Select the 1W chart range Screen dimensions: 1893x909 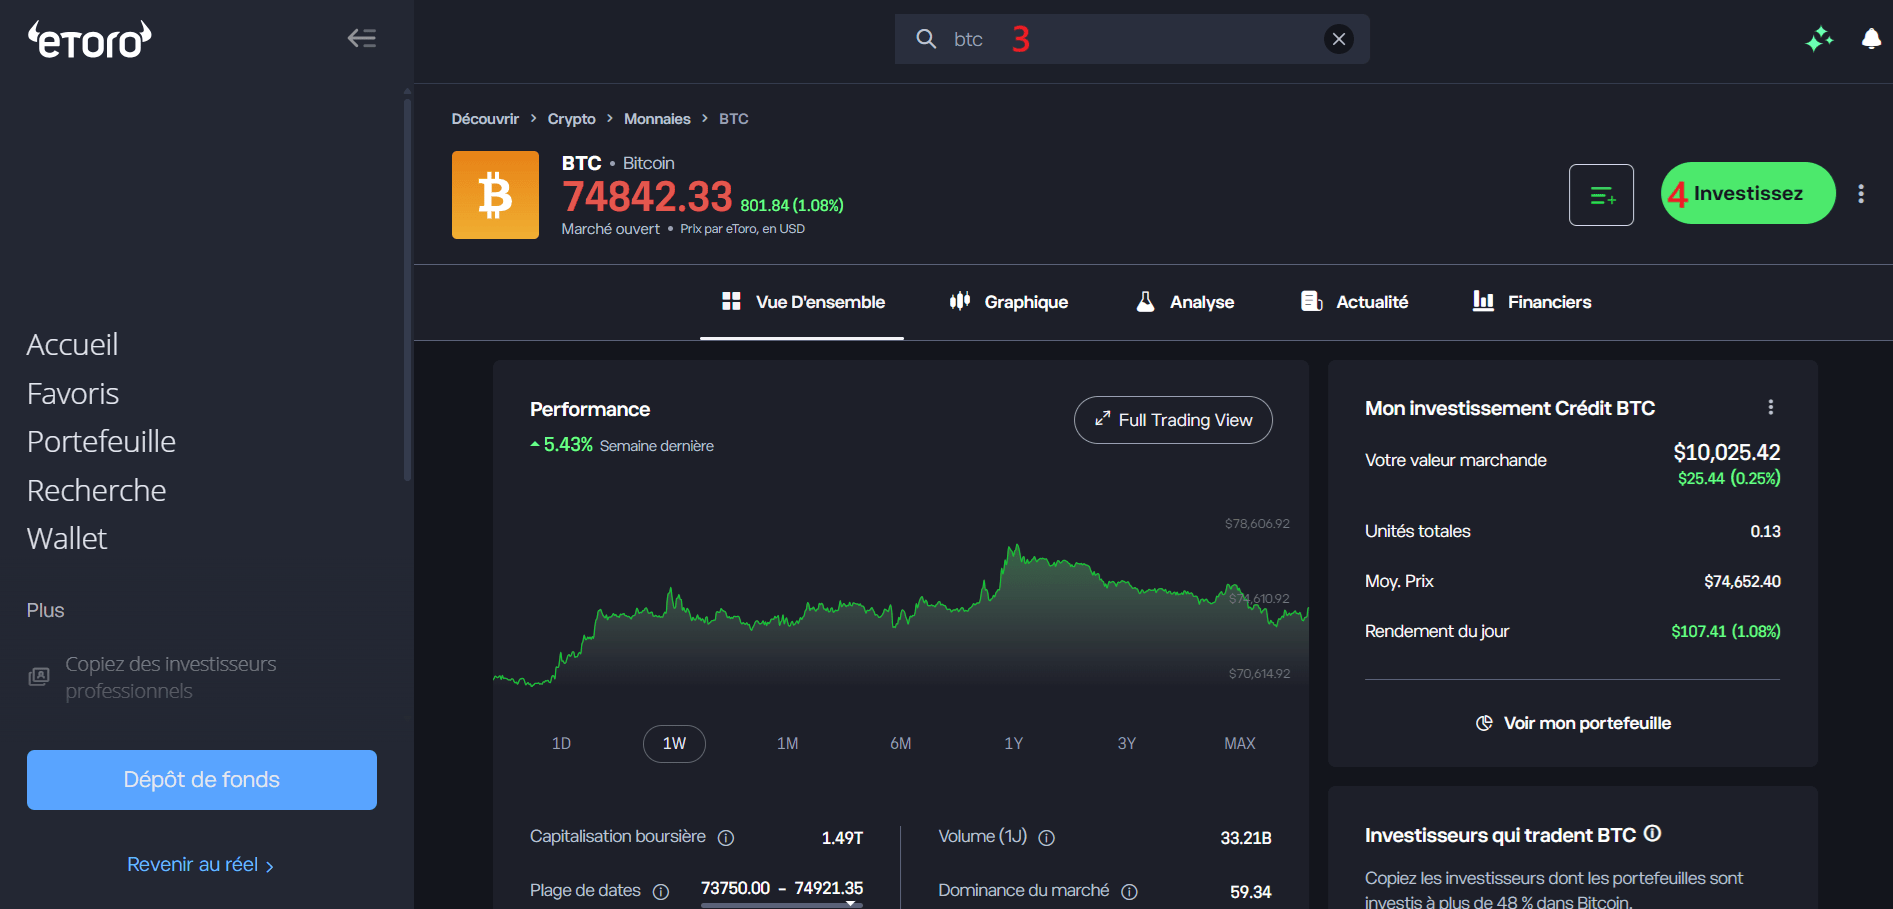674,744
